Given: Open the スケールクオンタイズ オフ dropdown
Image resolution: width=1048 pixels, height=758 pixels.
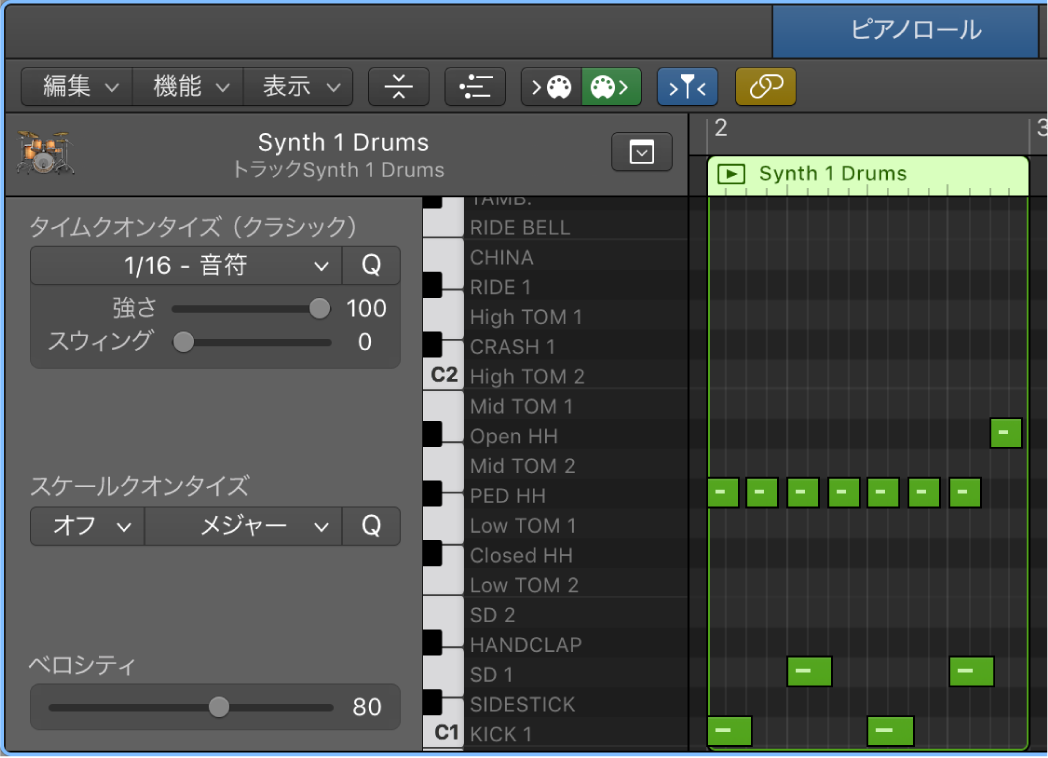Looking at the screenshot, I should [x=86, y=526].
